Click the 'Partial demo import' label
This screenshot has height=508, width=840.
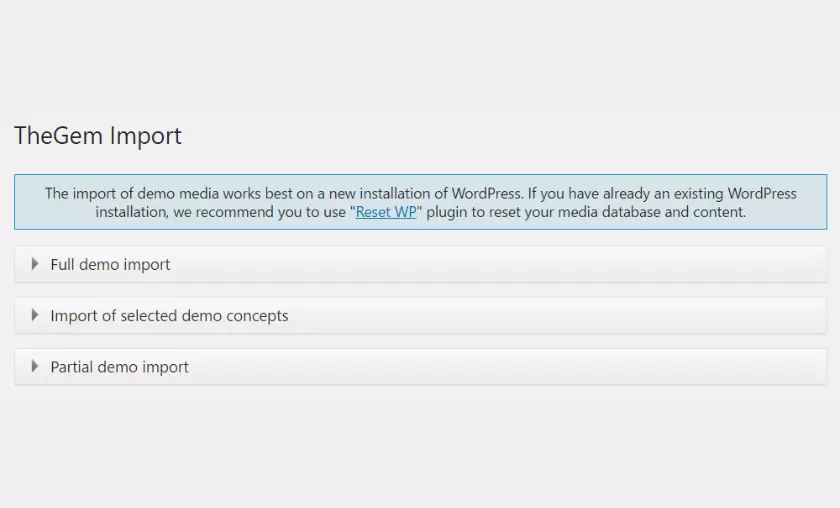pos(119,367)
